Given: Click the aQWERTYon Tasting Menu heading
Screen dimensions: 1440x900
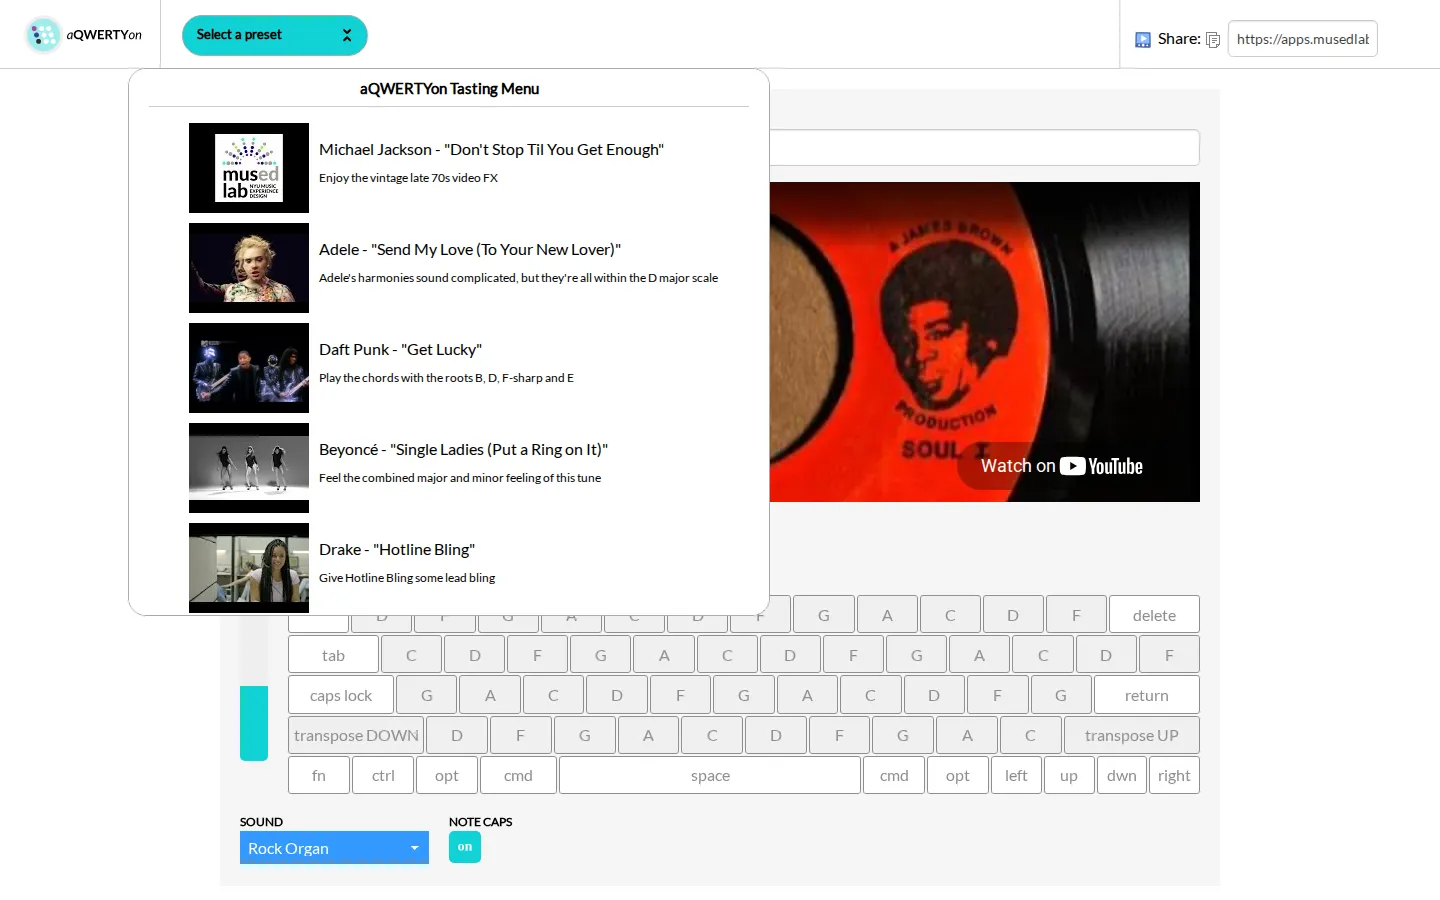Looking at the screenshot, I should click(x=449, y=89).
